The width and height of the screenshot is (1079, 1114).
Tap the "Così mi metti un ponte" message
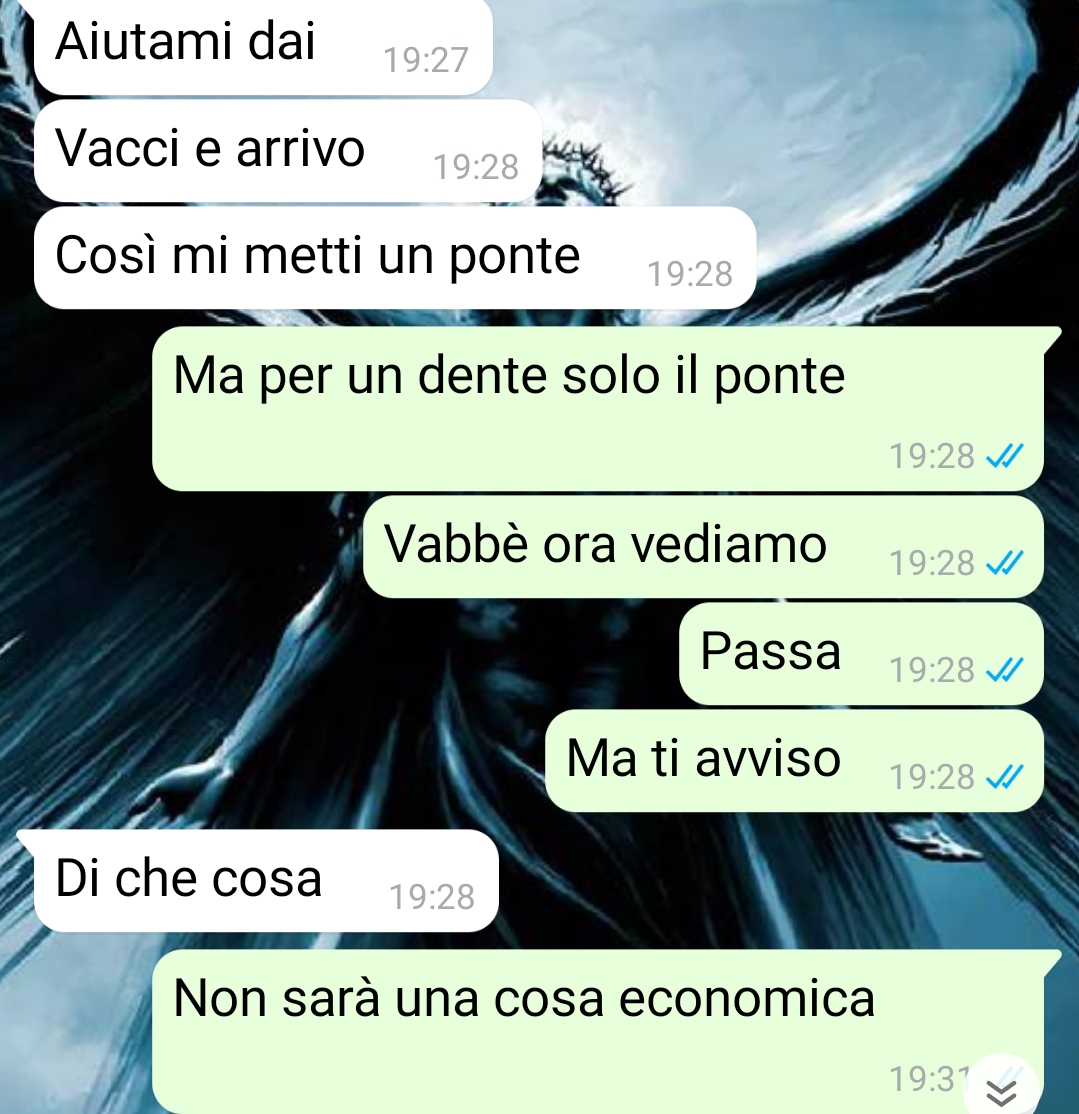pos(395,258)
